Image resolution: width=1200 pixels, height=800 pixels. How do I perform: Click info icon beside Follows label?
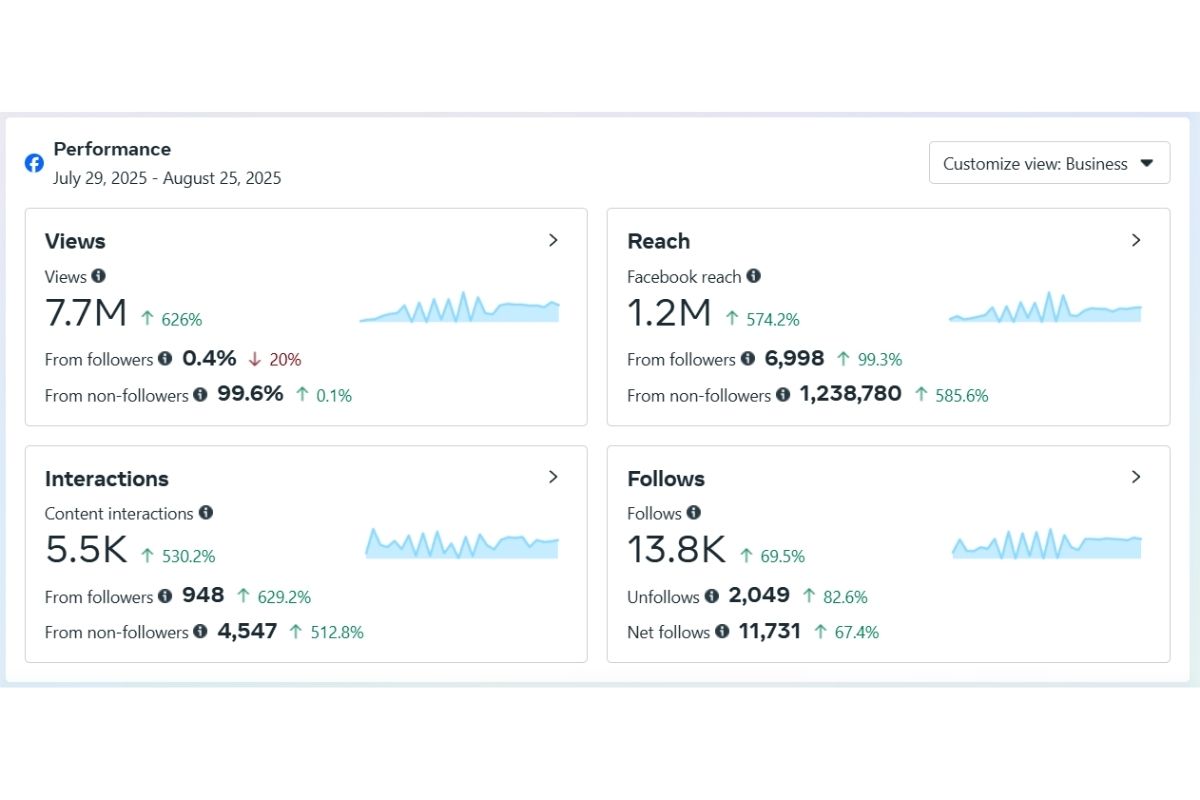(693, 513)
